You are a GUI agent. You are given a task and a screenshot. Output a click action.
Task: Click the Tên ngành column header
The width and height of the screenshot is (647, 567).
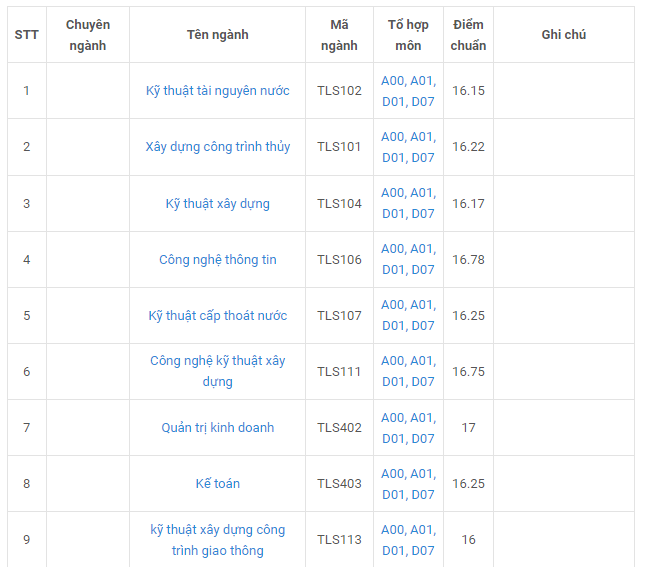[217, 35]
